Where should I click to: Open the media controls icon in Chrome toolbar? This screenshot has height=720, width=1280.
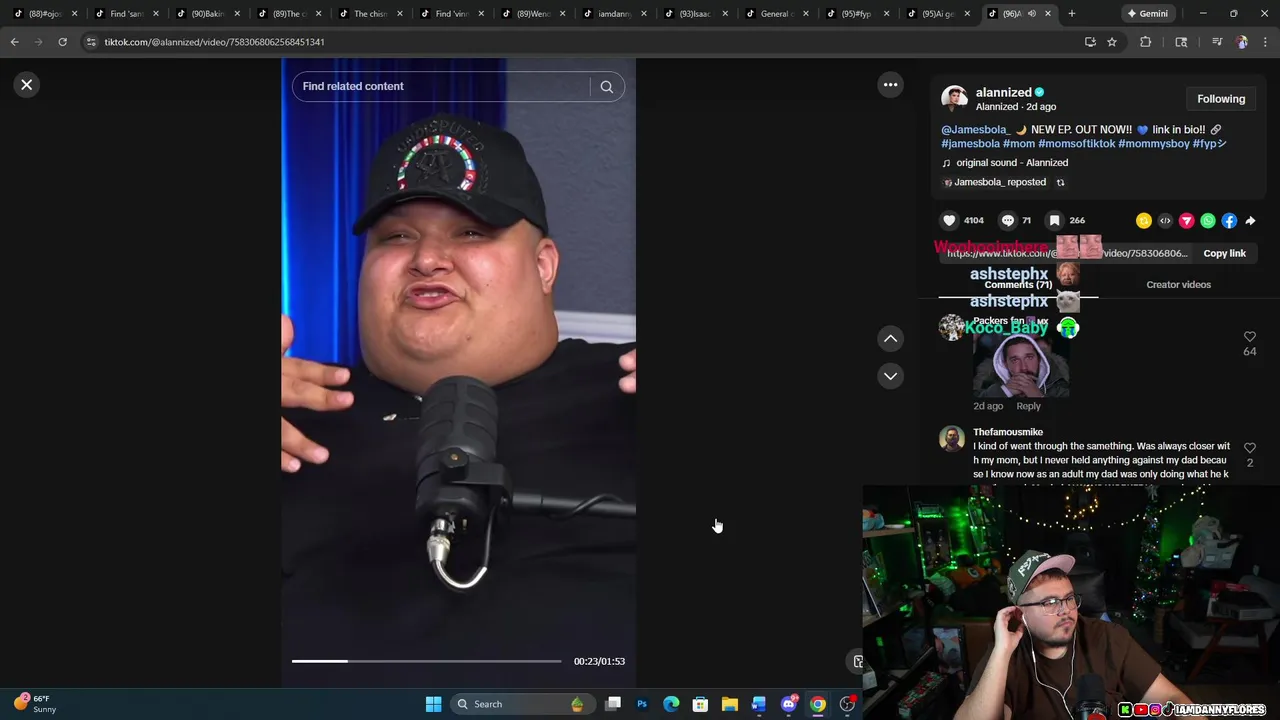coord(1216,42)
